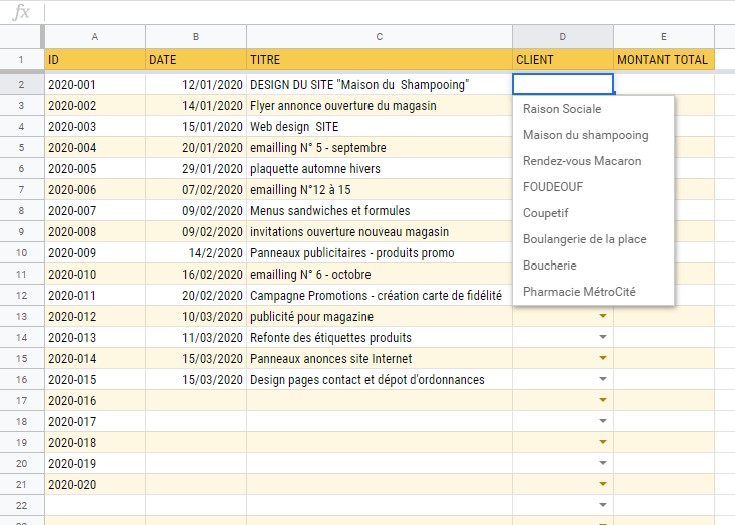Click title 'invitations ouverture nouveau magasin'
This screenshot has width=735, height=525.
tap(379, 232)
